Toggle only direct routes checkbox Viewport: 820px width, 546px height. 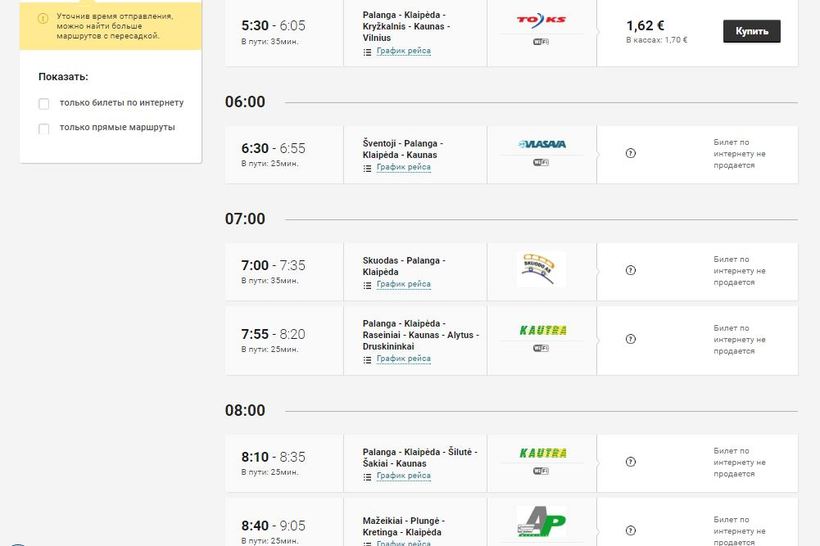coord(44,128)
